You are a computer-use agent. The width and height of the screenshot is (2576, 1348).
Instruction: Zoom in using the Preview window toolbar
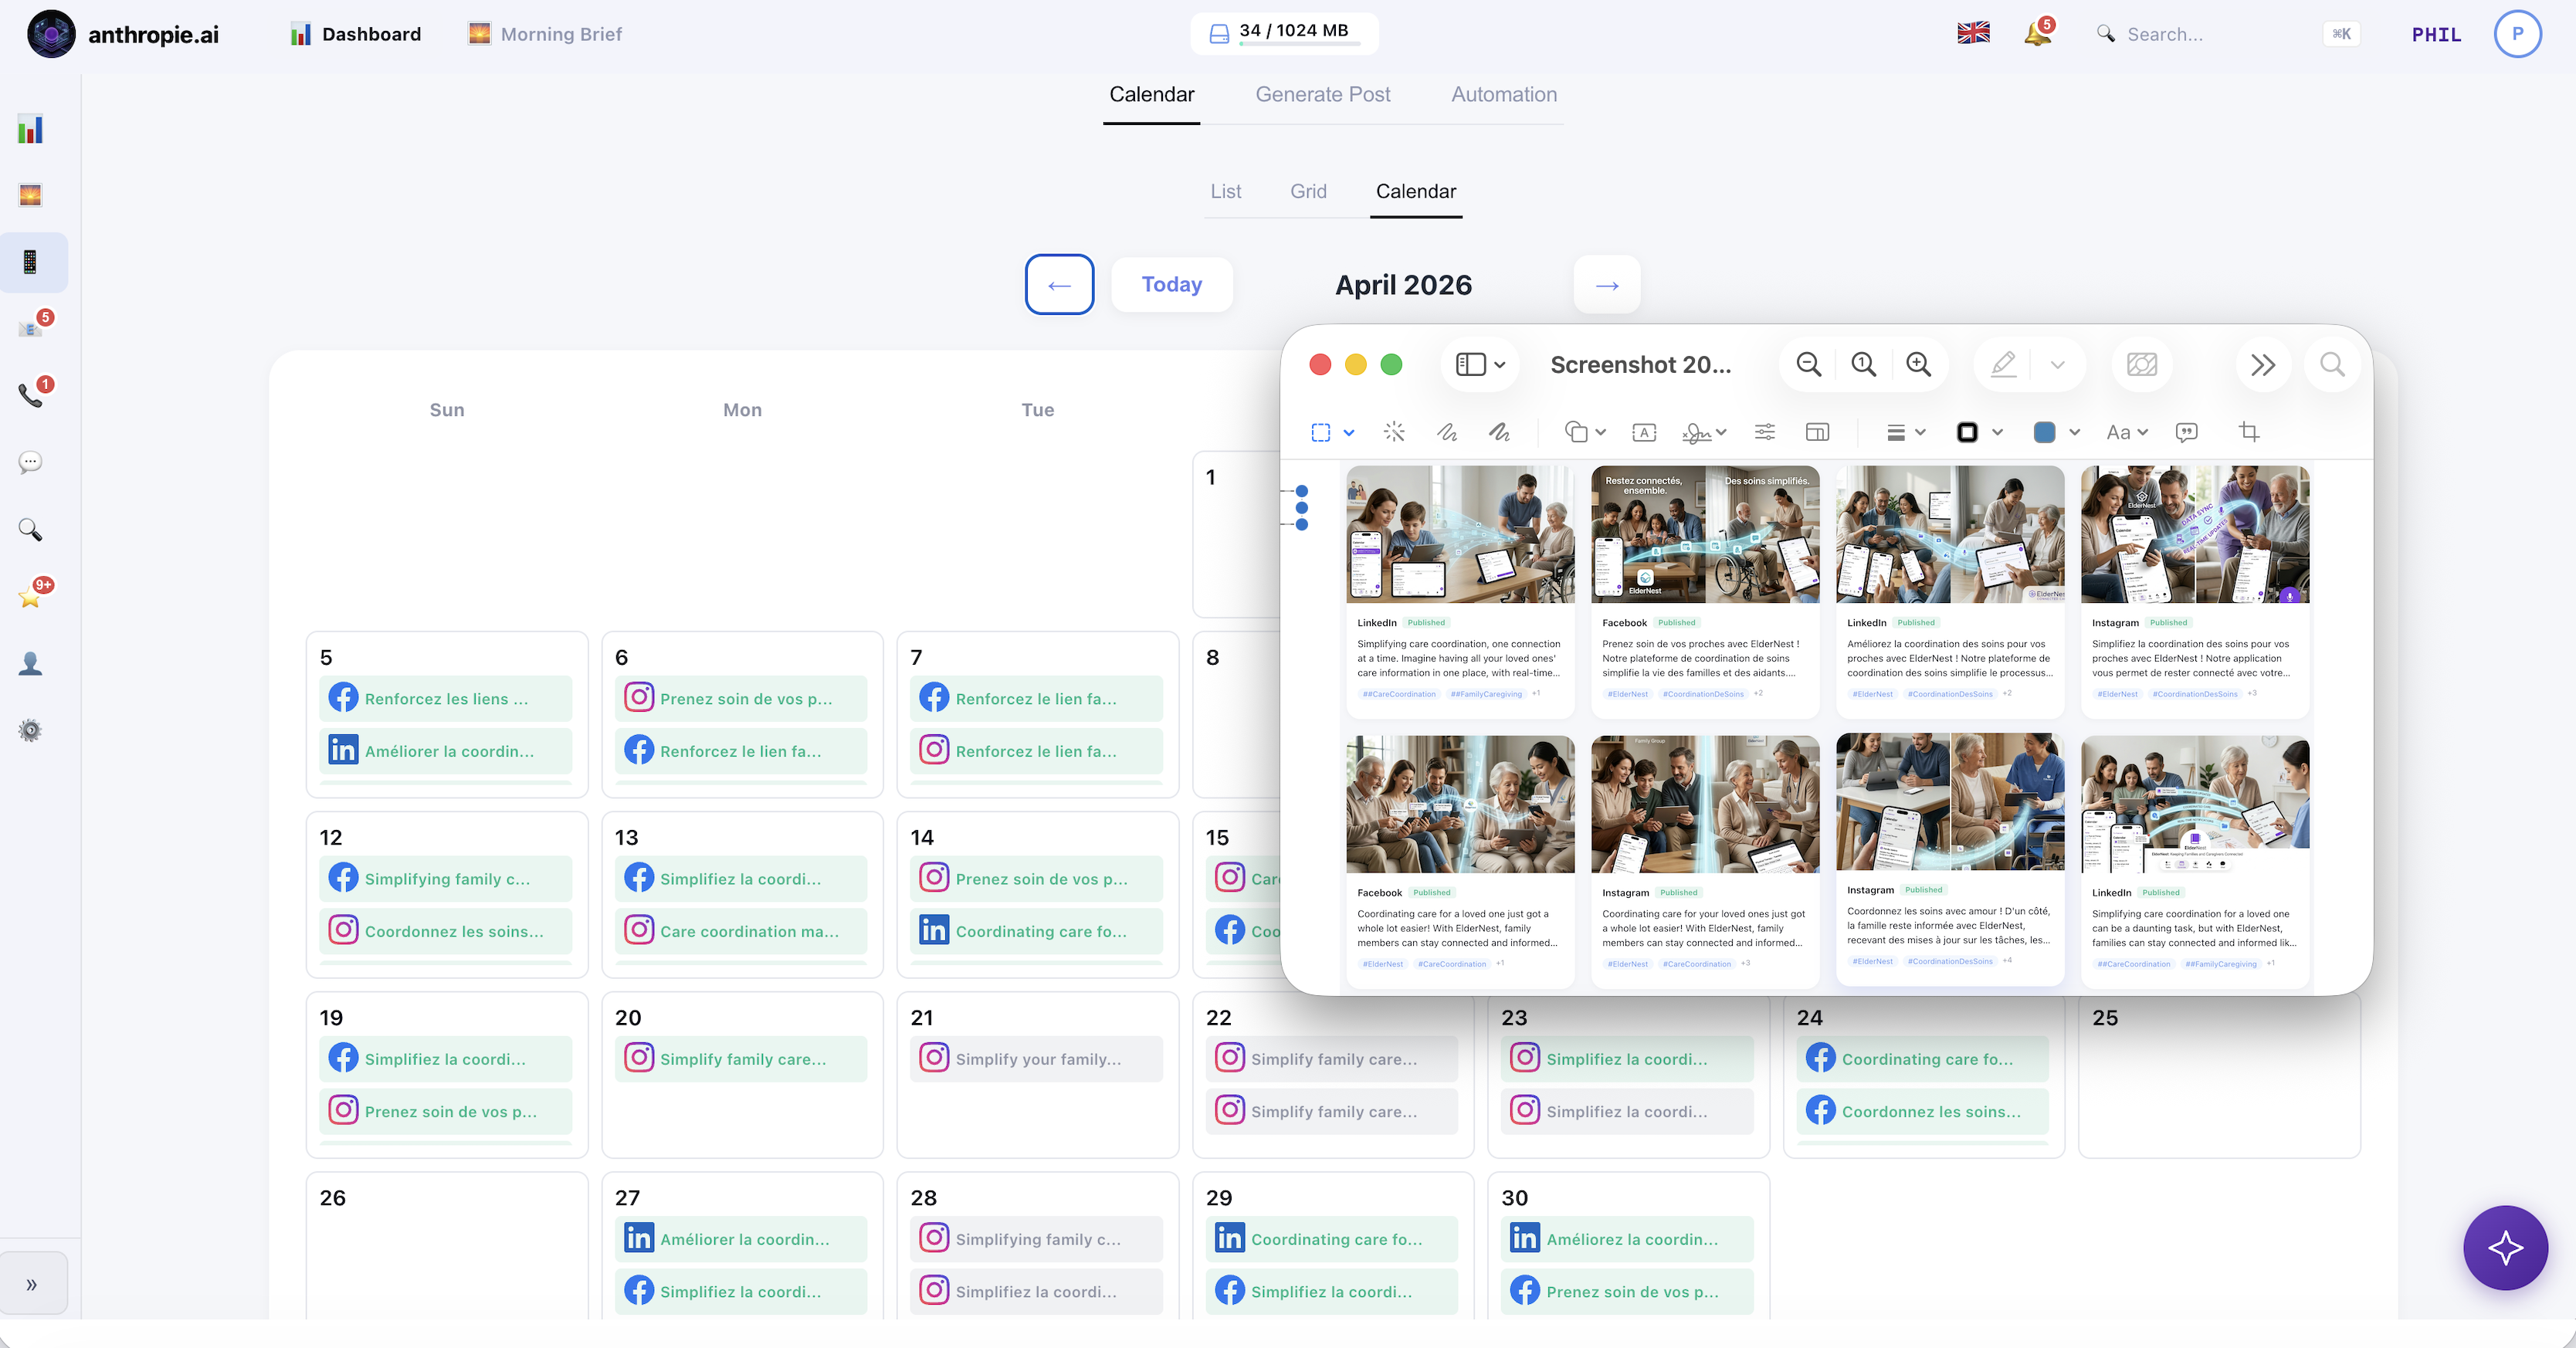(1918, 365)
